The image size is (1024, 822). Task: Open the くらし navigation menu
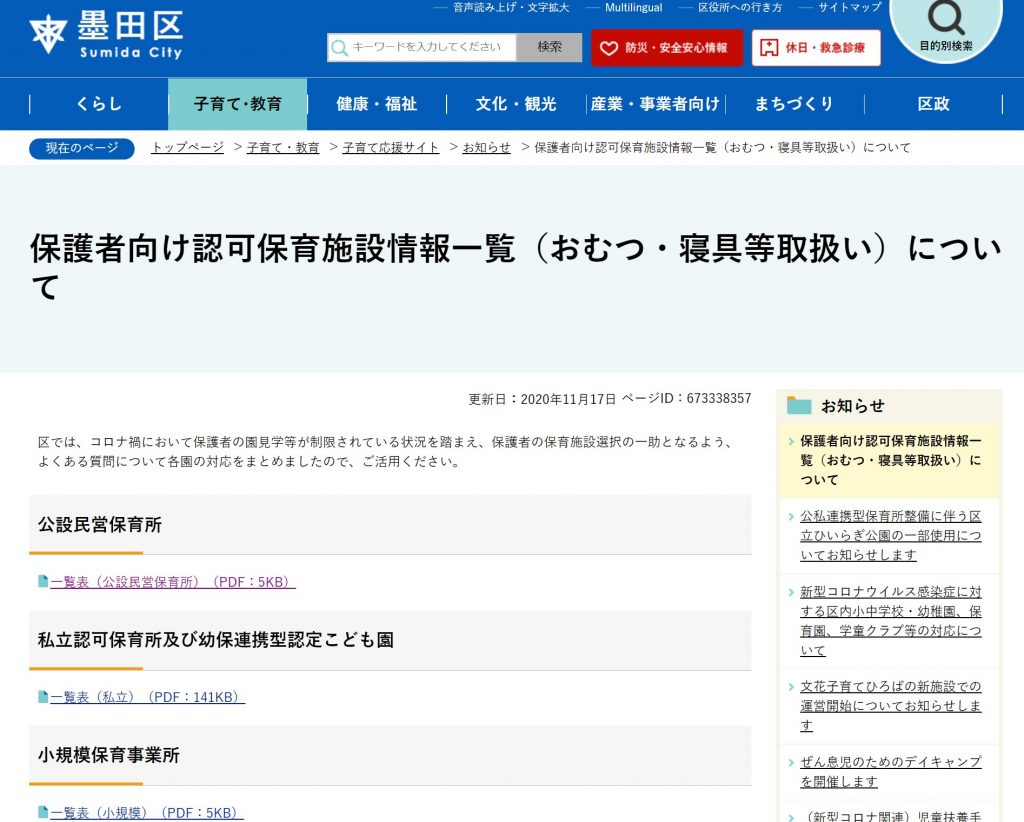click(98, 104)
